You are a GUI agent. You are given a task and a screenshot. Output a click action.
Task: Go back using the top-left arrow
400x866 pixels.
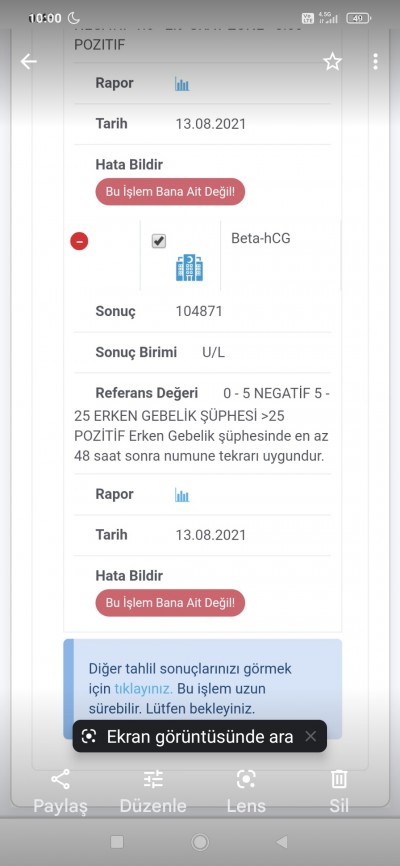(29, 61)
